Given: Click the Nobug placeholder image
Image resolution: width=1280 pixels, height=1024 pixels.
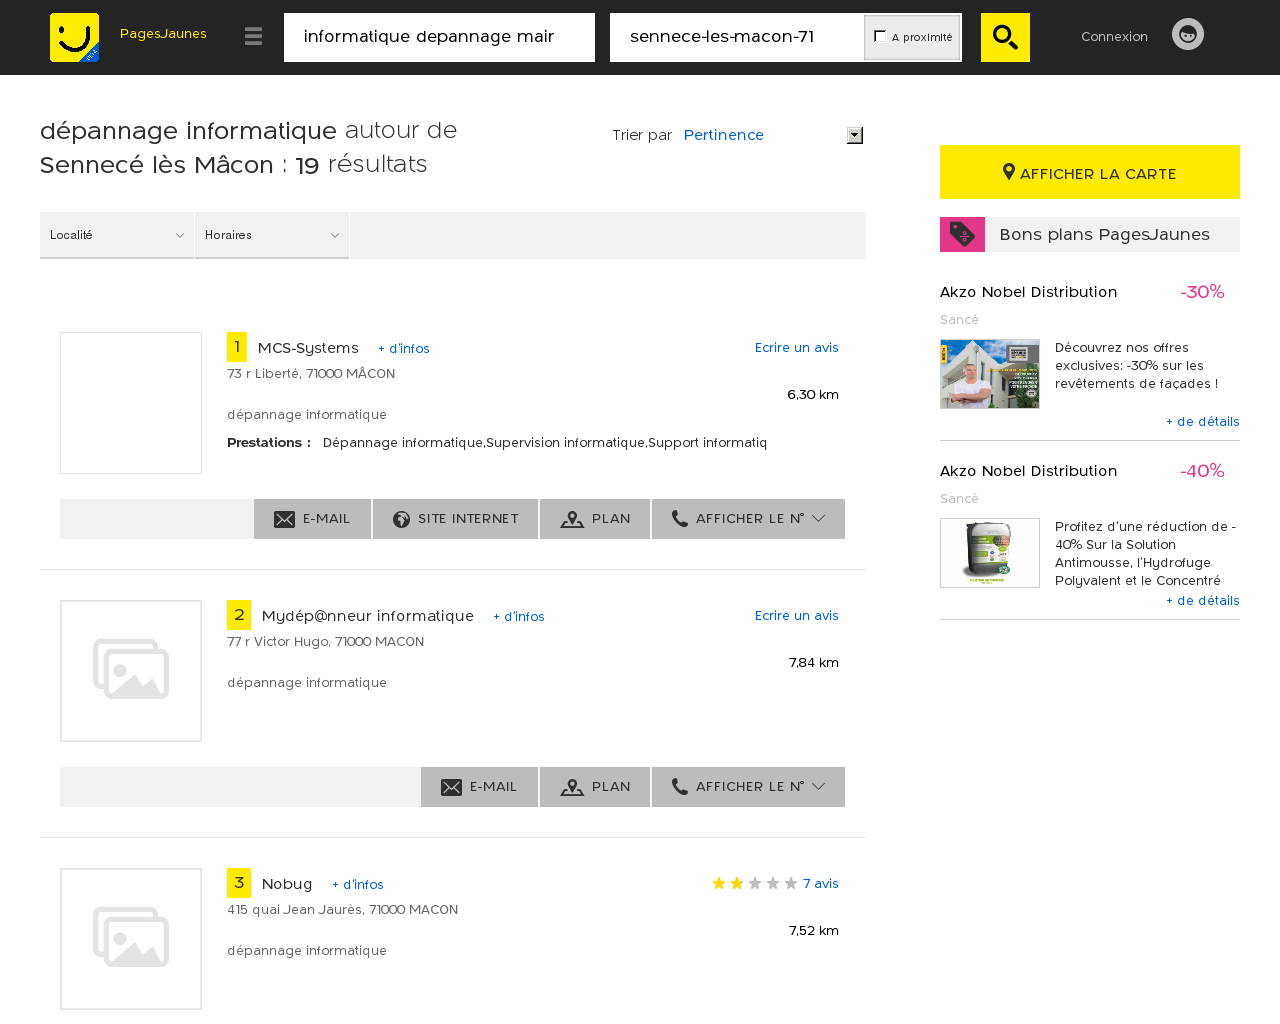Looking at the screenshot, I should tap(131, 939).
